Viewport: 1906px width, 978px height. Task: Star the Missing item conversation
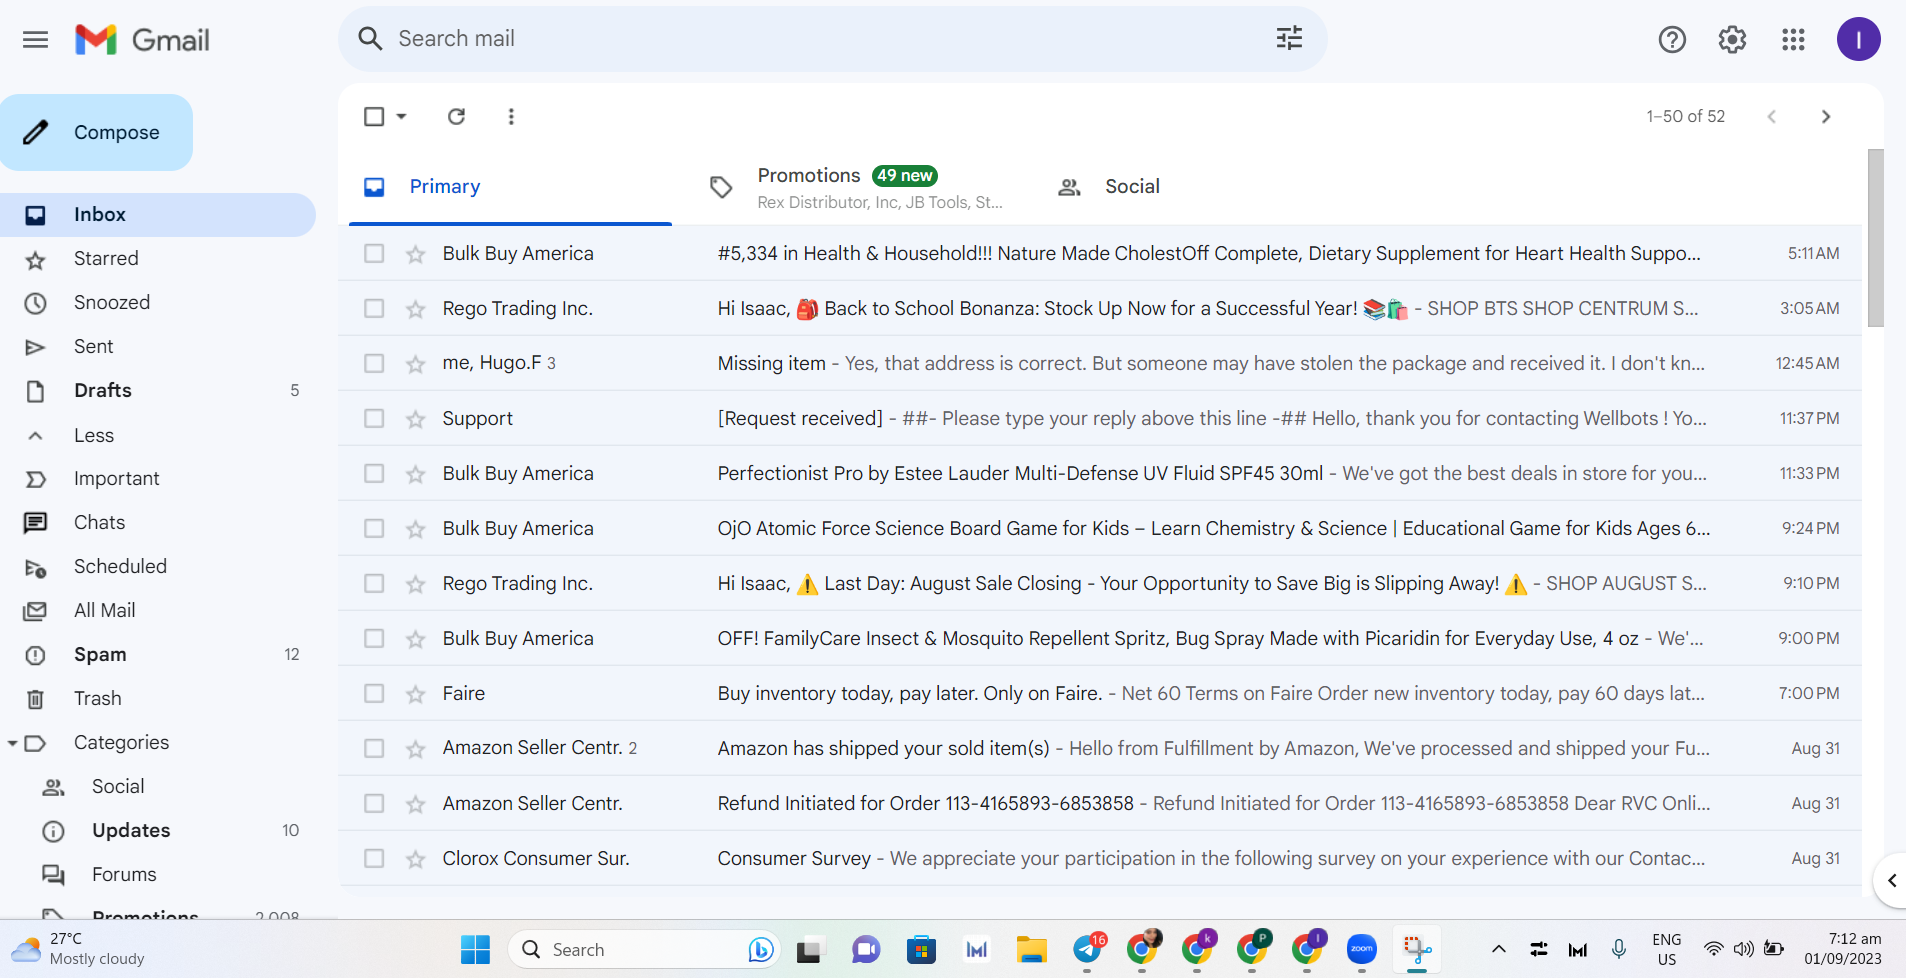pos(416,364)
